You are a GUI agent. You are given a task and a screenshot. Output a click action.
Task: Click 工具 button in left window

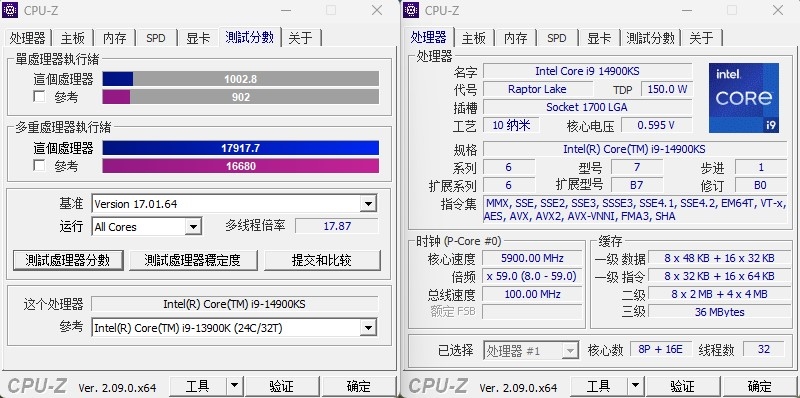pos(197,386)
